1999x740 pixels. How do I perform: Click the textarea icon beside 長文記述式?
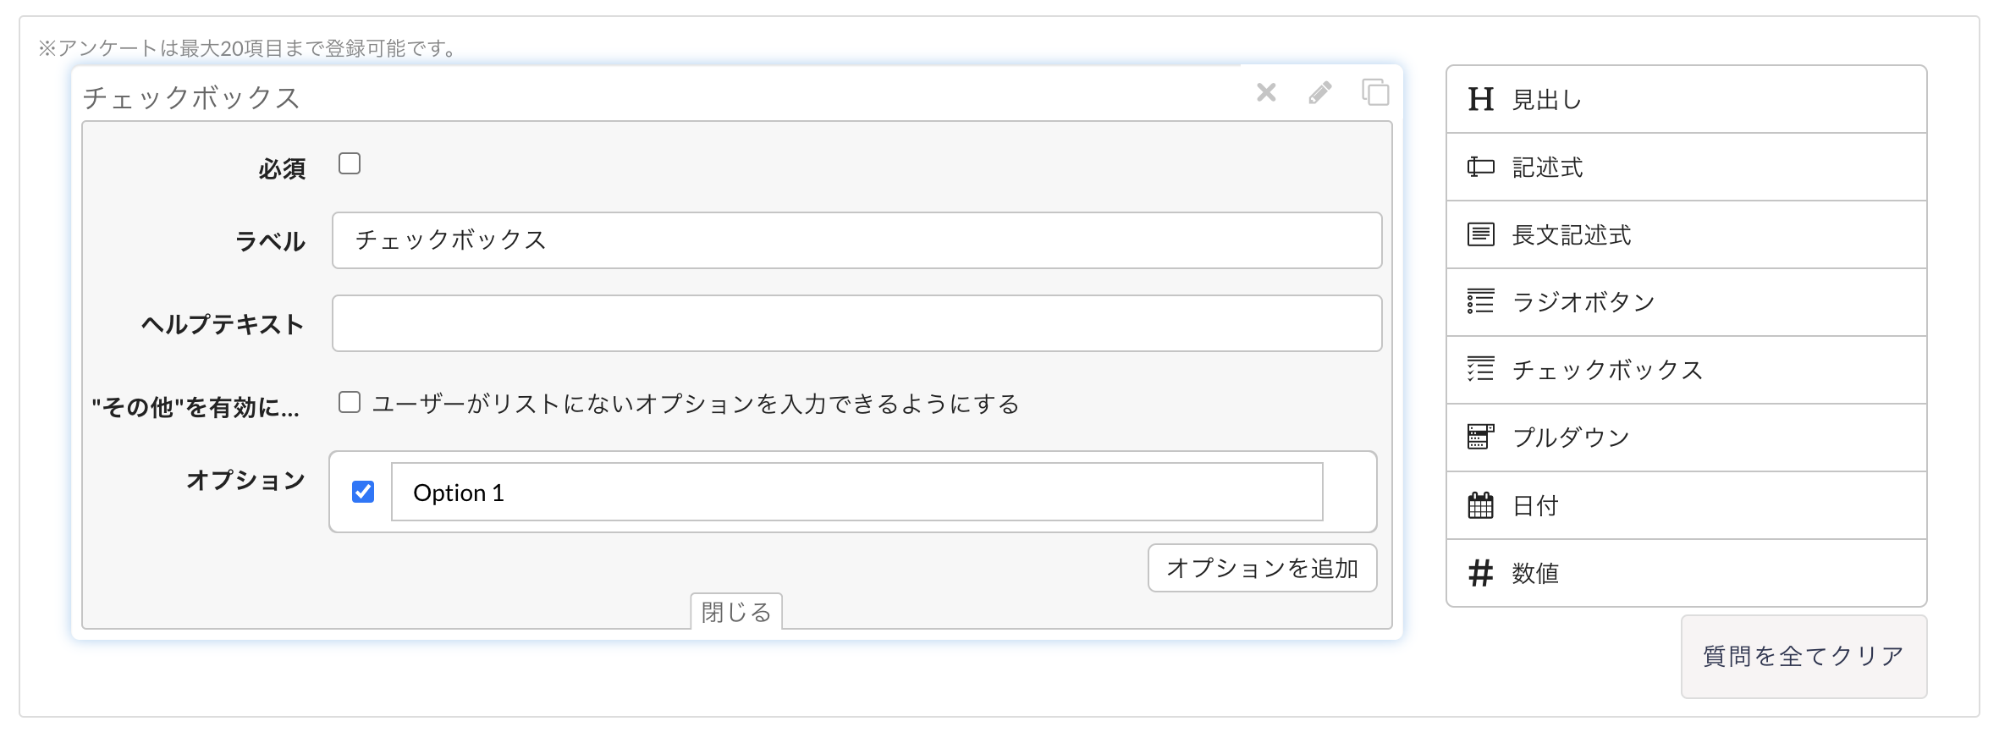(1480, 235)
